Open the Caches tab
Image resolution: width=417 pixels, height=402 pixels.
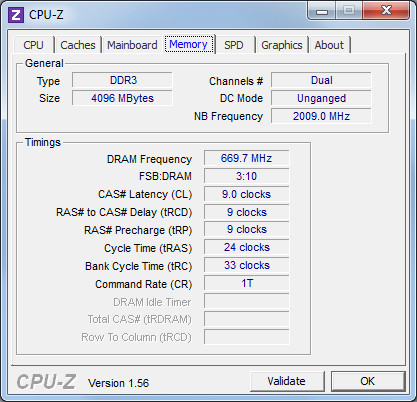point(78,45)
